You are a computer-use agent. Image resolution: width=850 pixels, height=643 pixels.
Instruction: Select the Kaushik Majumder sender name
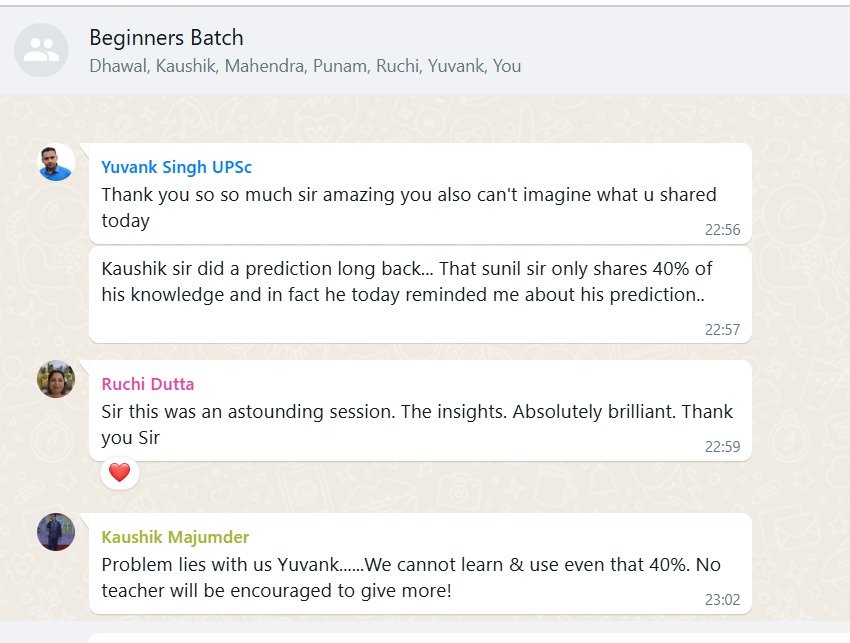pos(175,537)
